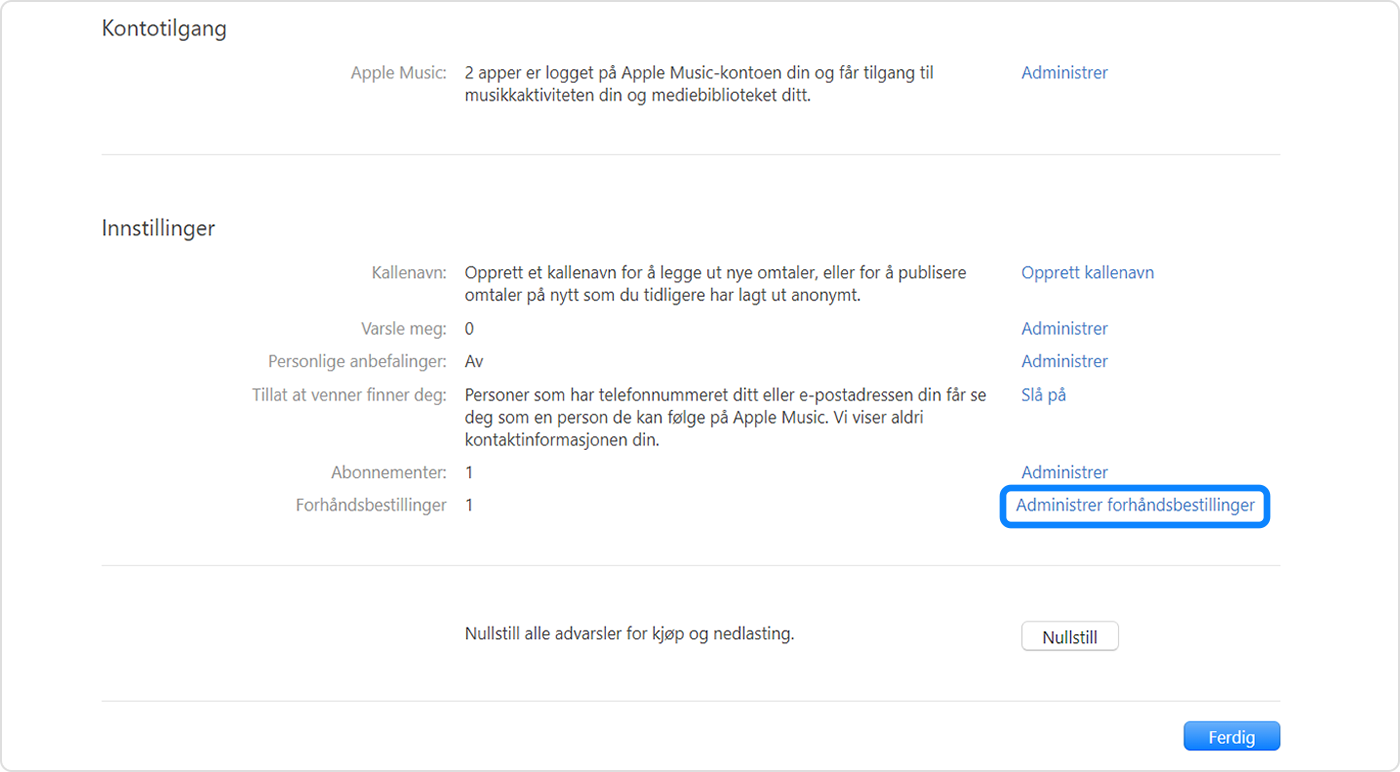Select the Innstillinger section heading
Image resolution: width=1400 pixels, height=772 pixels.
click(x=156, y=228)
